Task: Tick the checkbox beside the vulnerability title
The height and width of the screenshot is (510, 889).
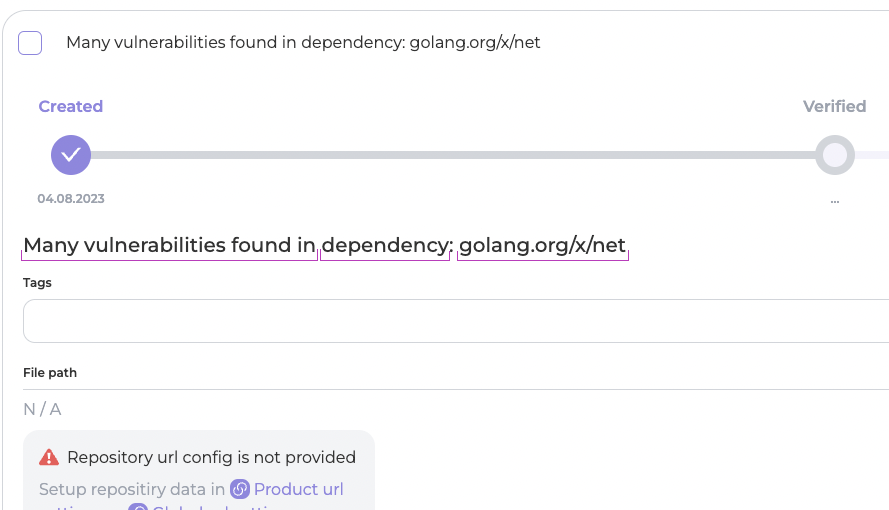Action: (30, 43)
